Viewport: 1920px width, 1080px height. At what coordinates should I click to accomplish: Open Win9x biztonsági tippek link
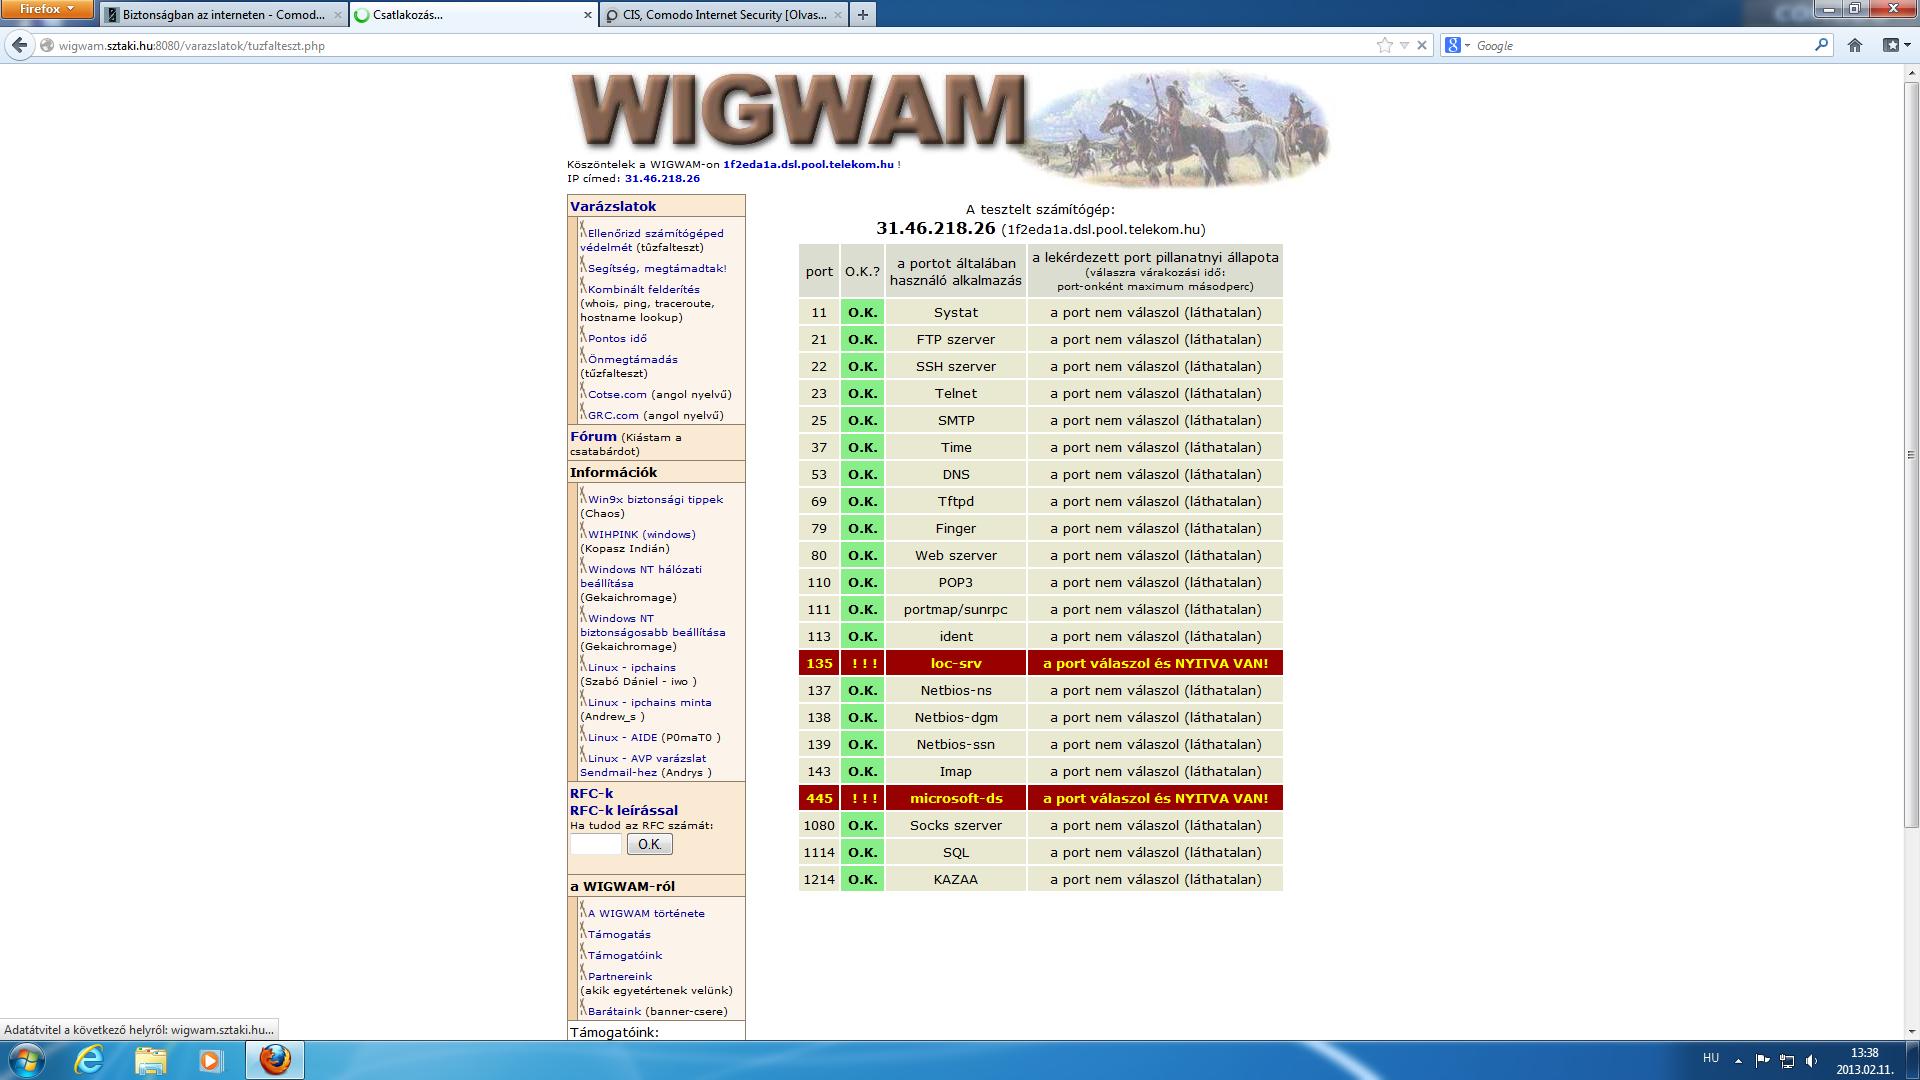pos(655,499)
